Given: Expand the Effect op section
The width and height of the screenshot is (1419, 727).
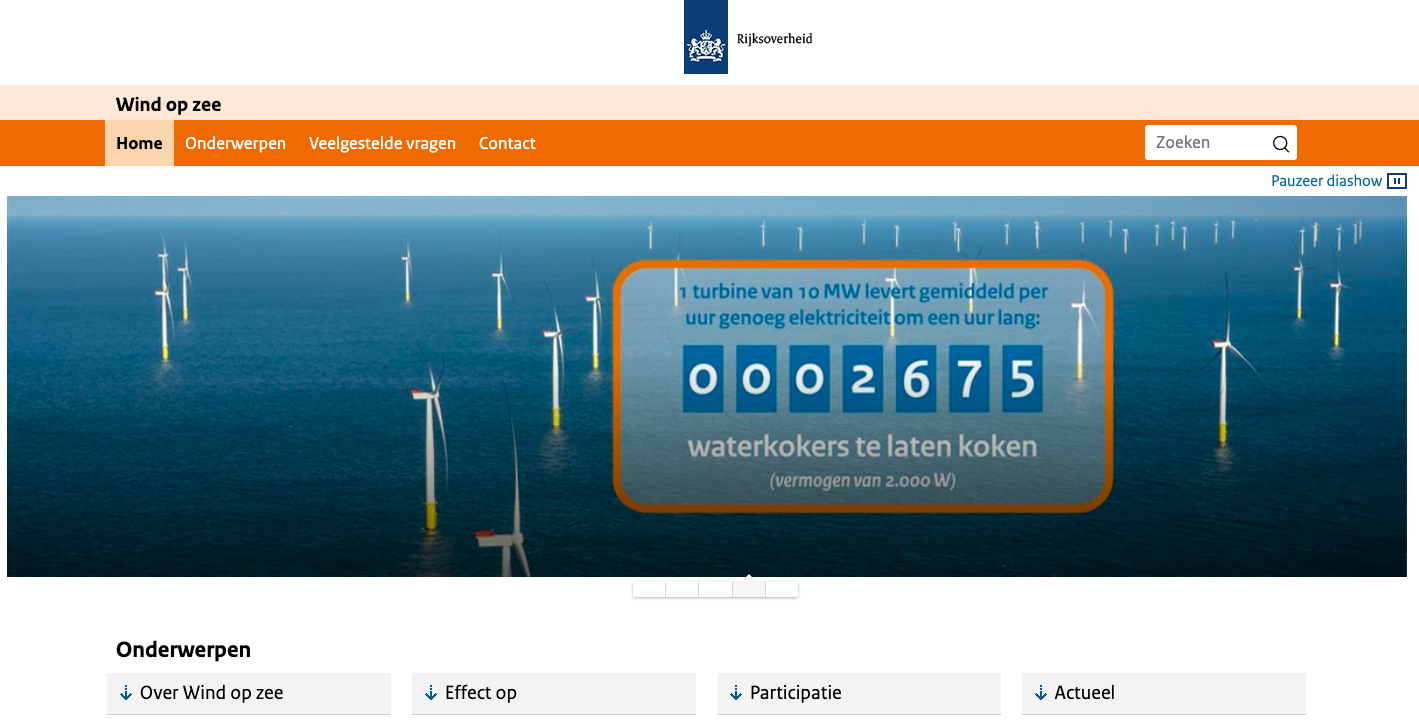Looking at the screenshot, I should tap(554, 693).
